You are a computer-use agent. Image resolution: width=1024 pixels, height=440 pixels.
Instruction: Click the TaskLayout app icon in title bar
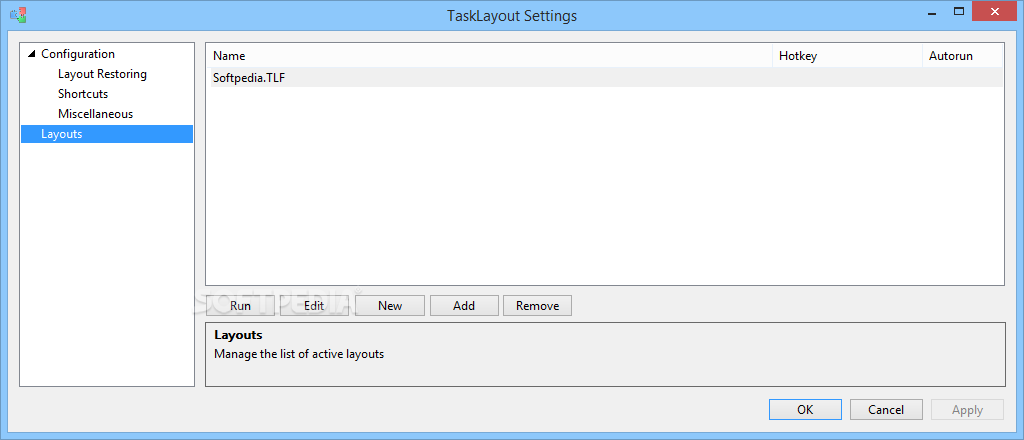point(18,14)
